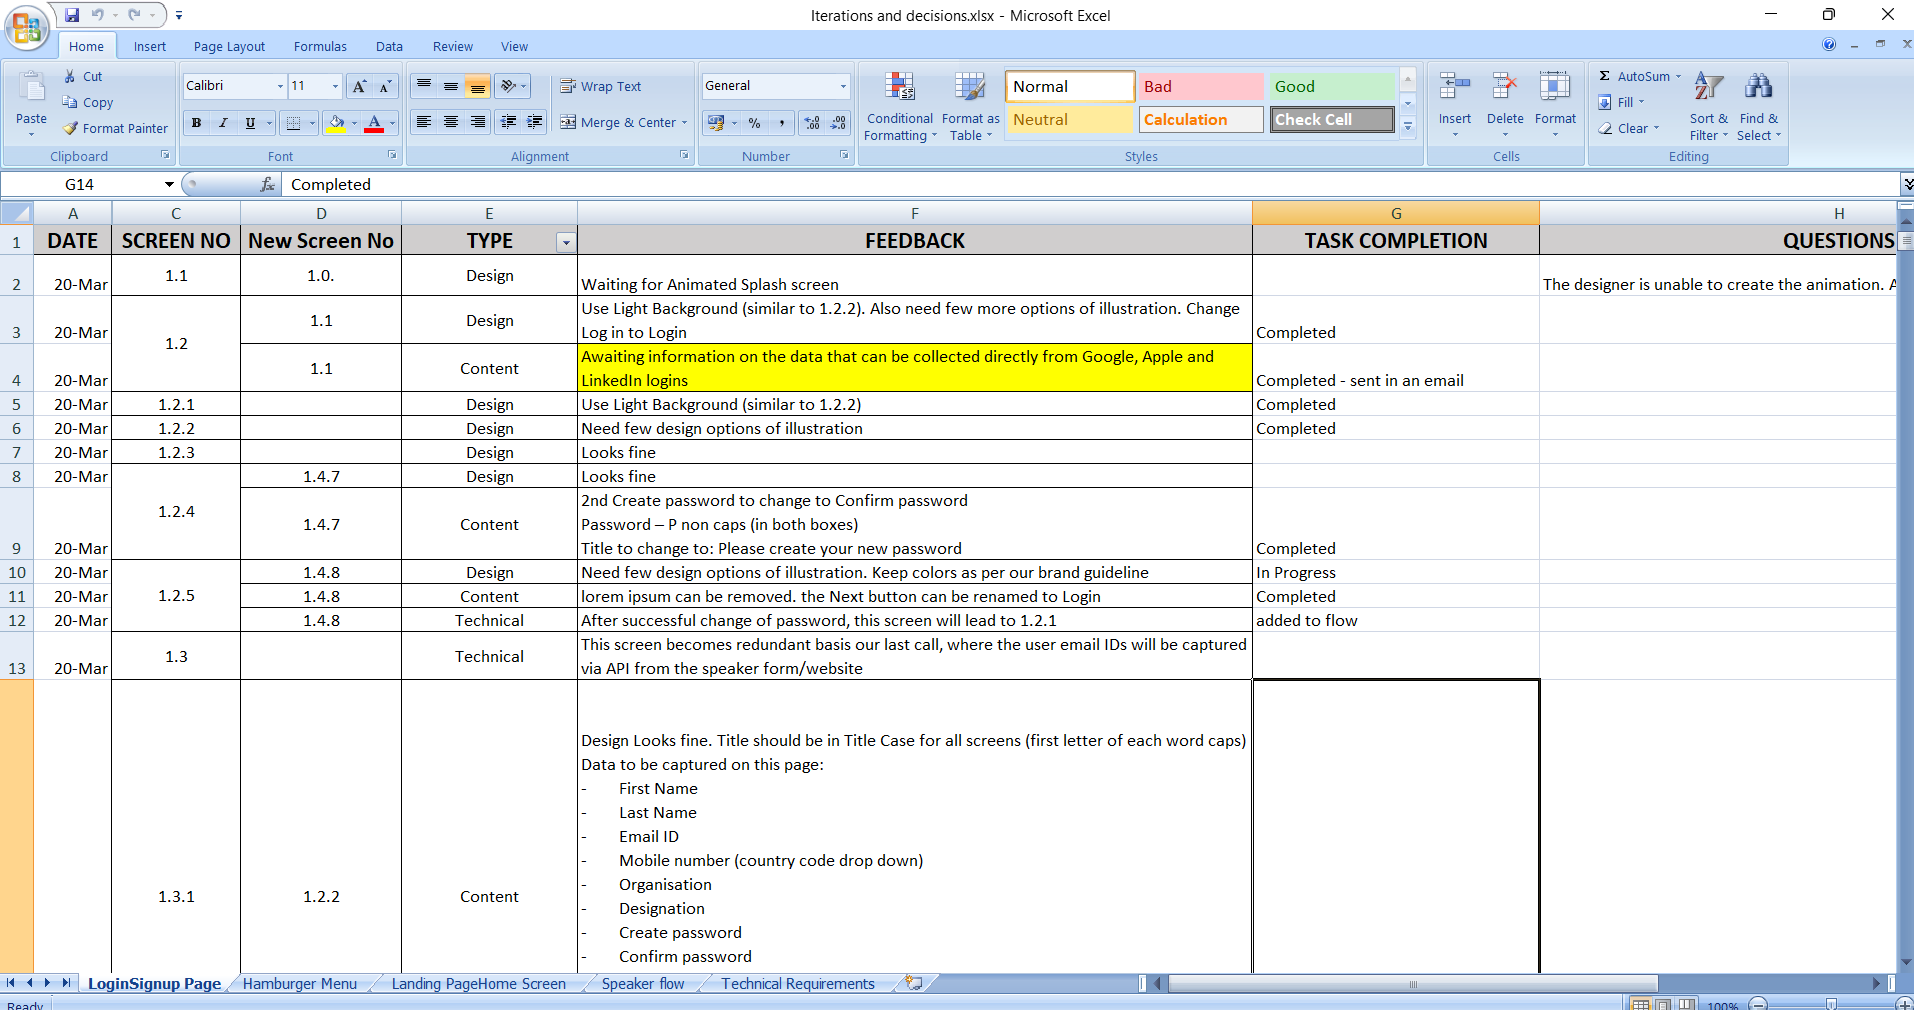Click the formula bar containing Completed
Screen dimensions: 1914x1010
tap(1092, 184)
